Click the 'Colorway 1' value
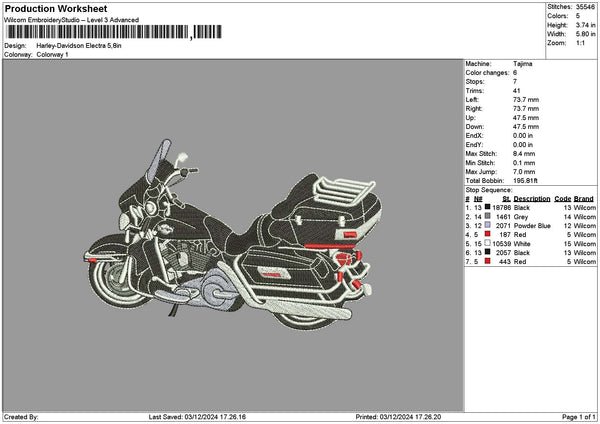 [52, 54]
